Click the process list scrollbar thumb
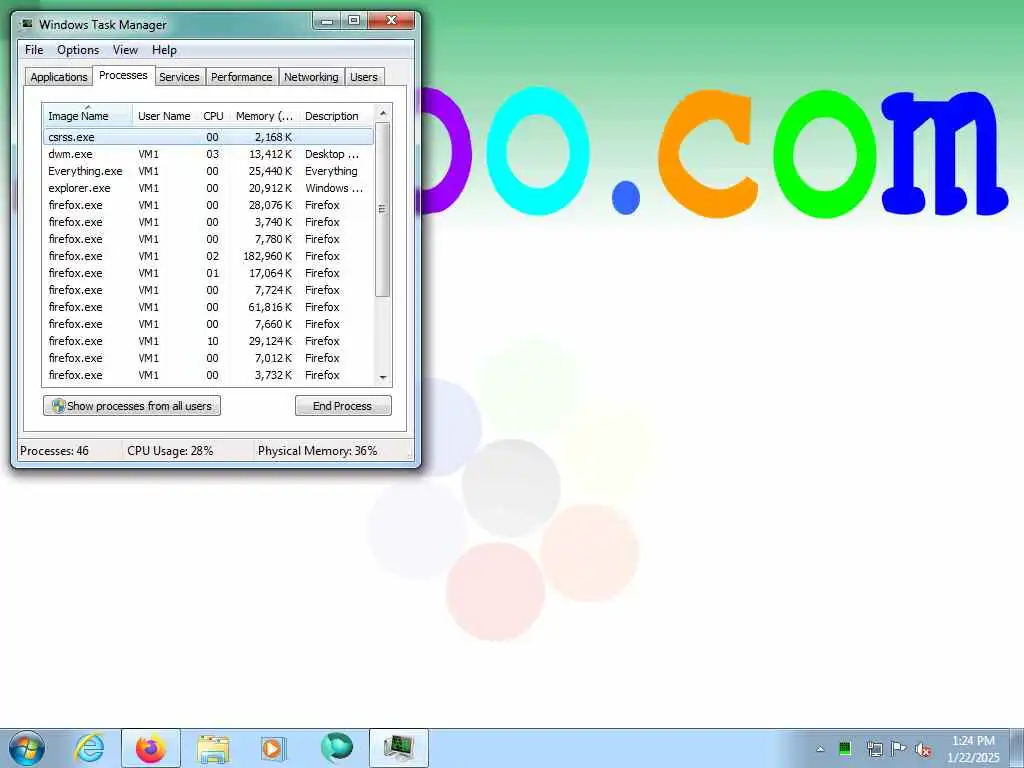Image resolution: width=1024 pixels, height=768 pixels. click(x=383, y=209)
